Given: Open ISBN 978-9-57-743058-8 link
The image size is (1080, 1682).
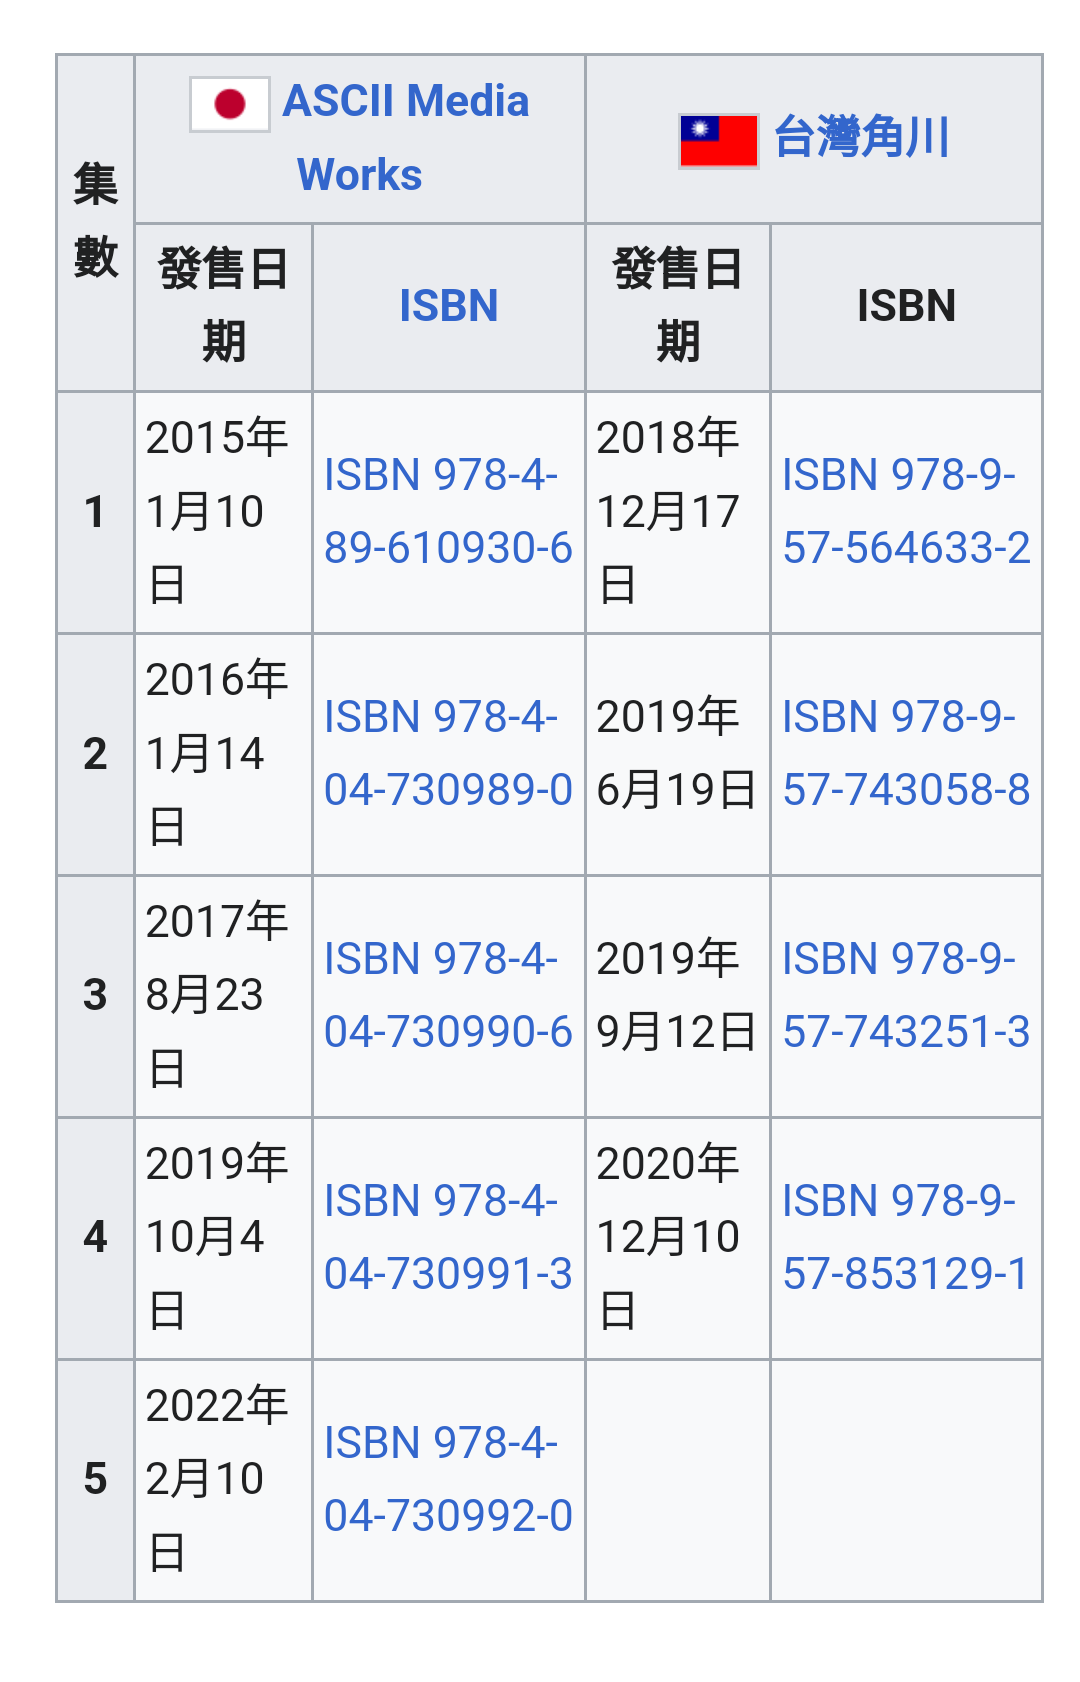Looking at the screenshot, I should pos(906,753).
